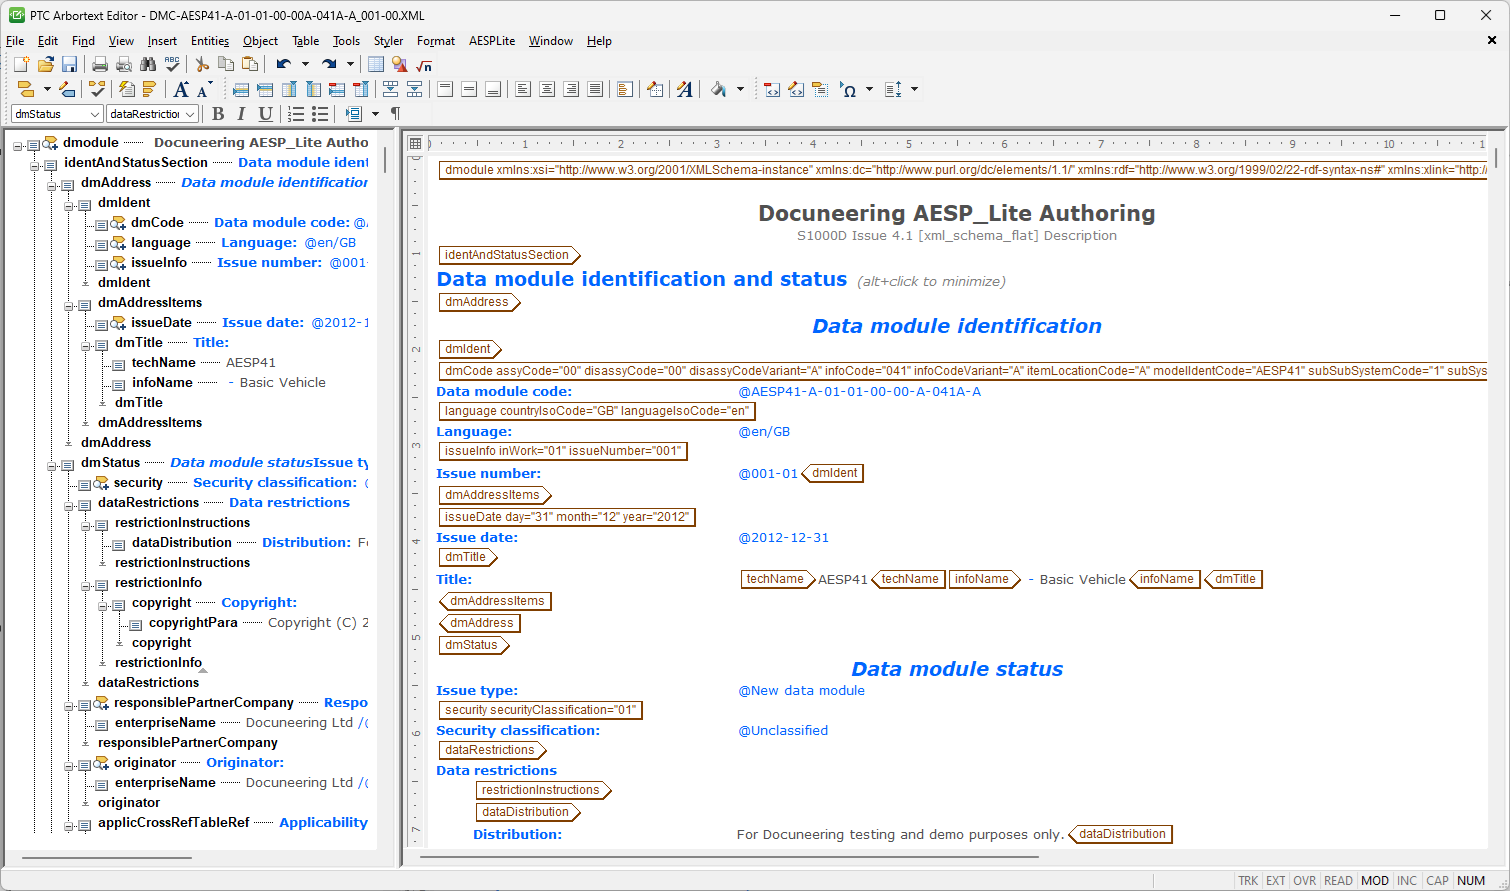Open the AESPLite menu
The width and height of the screenshot is (1510, 891).
pyautogui.click(x=492, y=41)
